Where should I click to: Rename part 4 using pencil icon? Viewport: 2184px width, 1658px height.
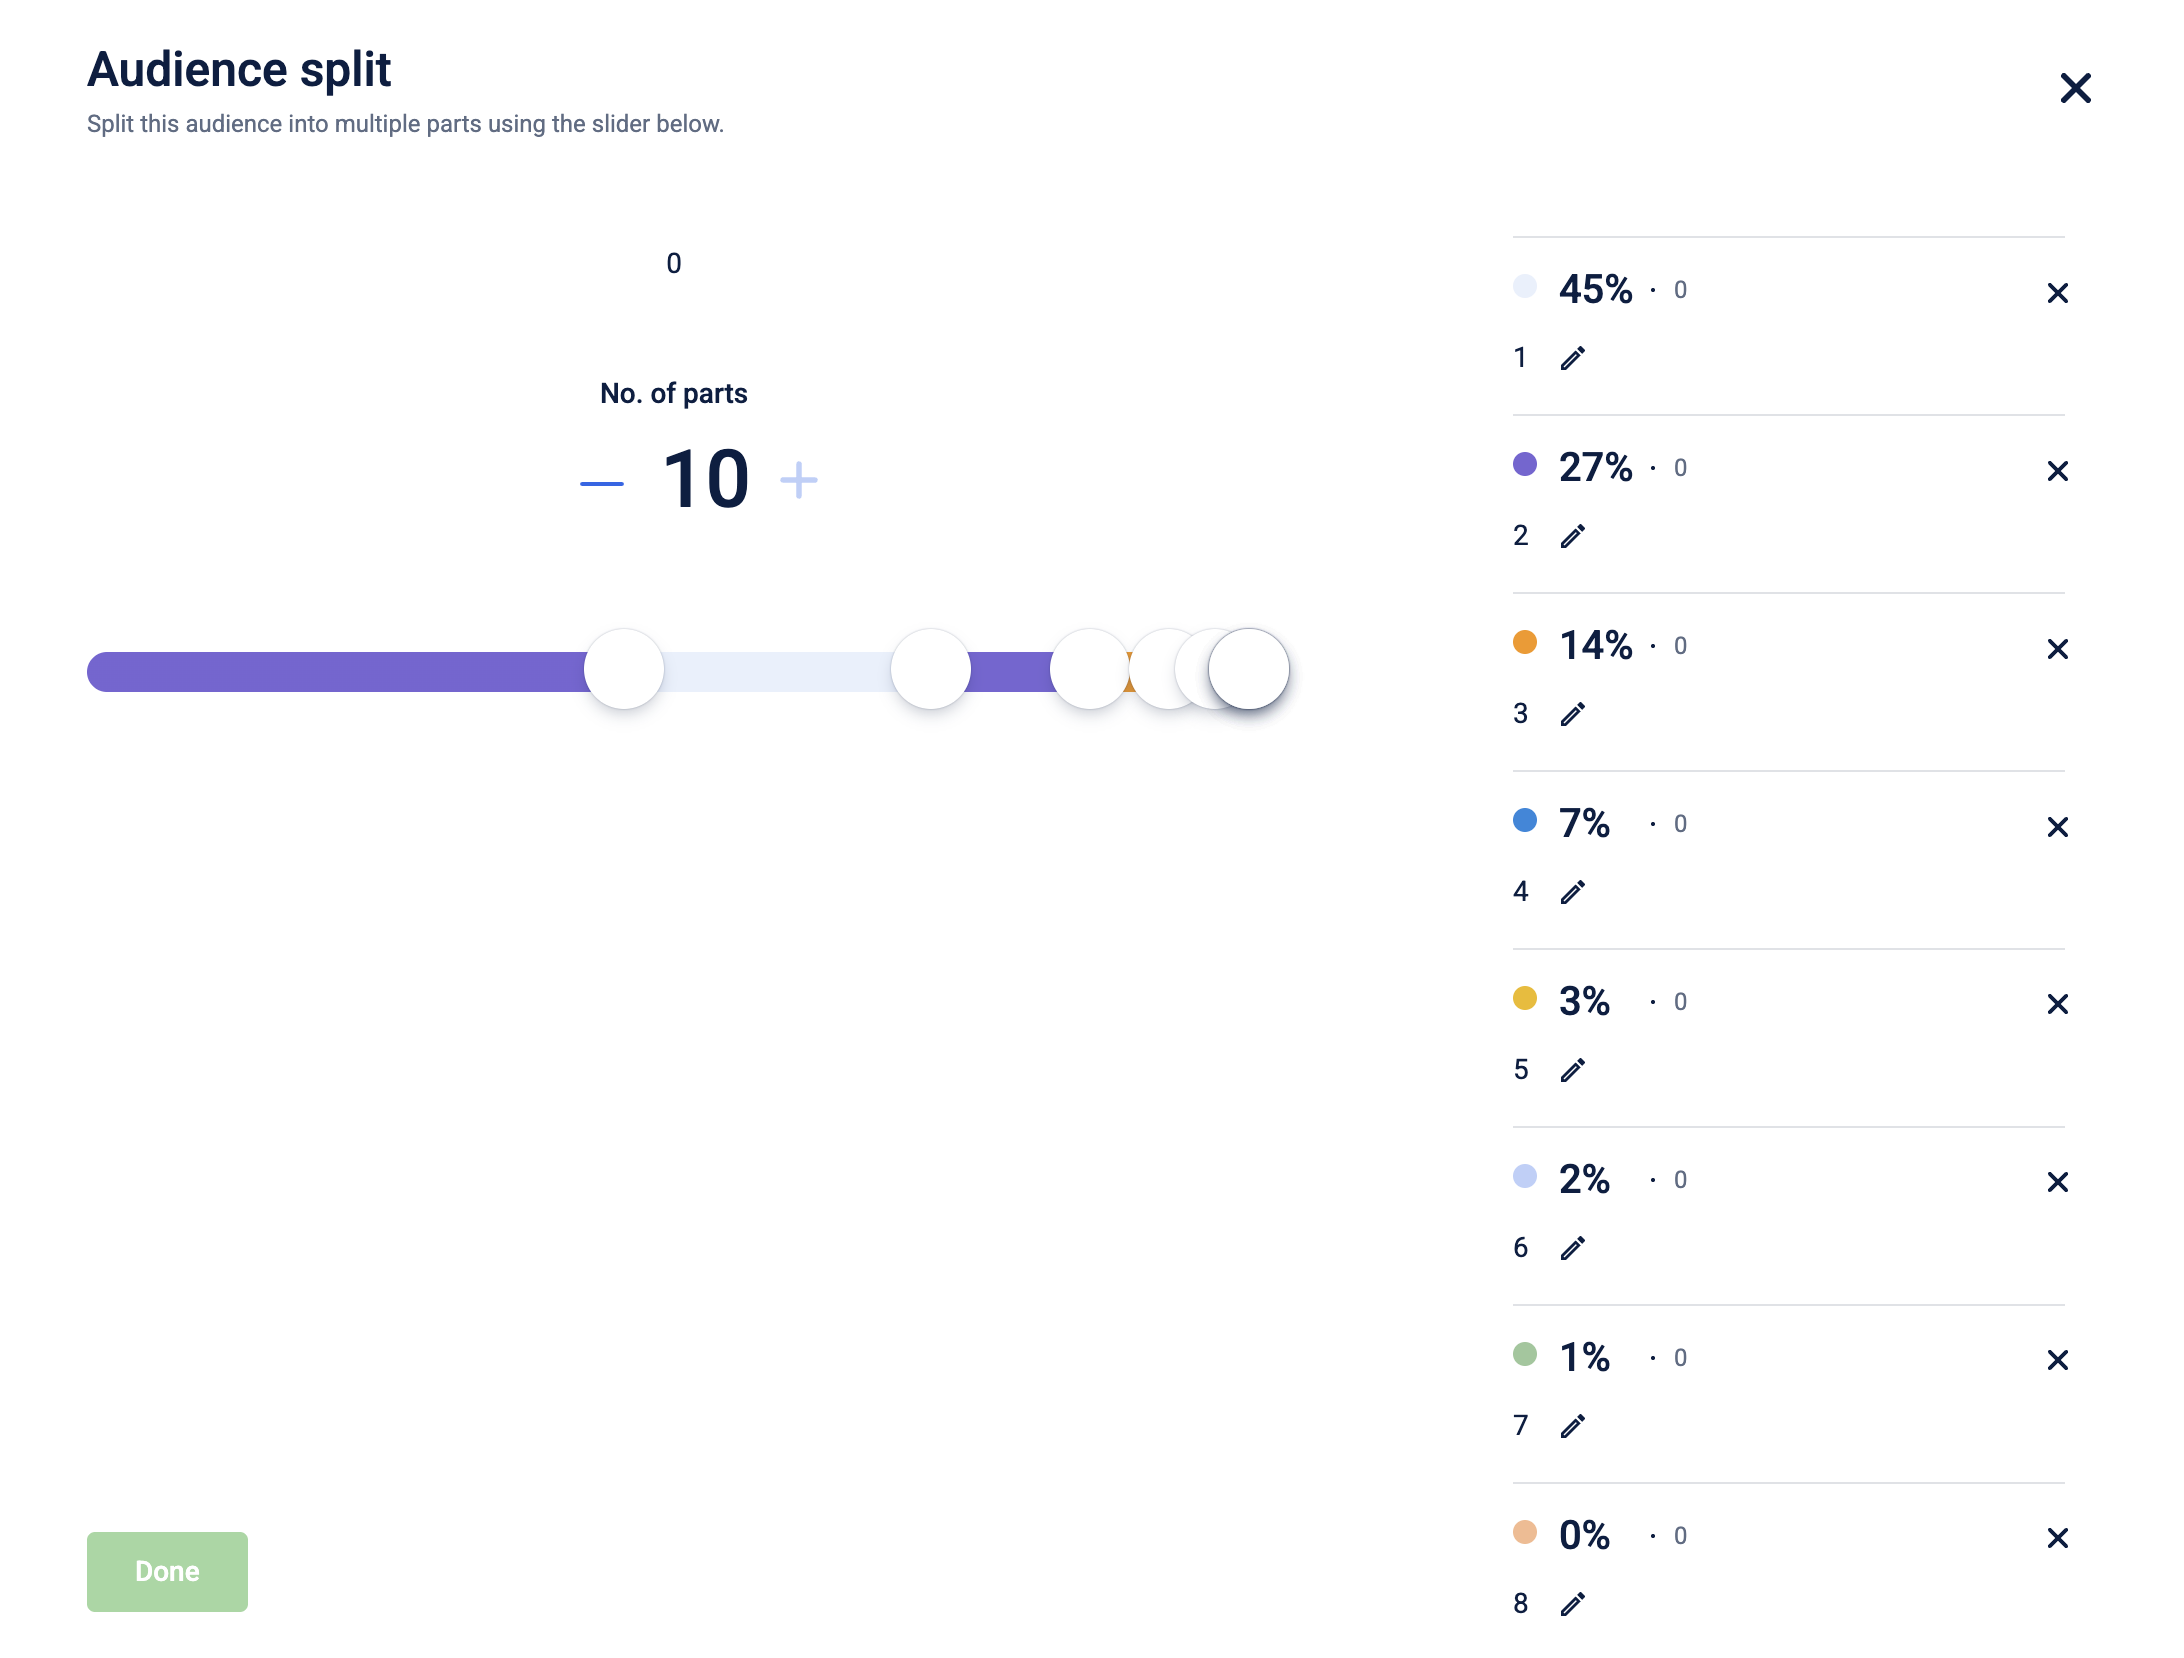pos(1572,892)
